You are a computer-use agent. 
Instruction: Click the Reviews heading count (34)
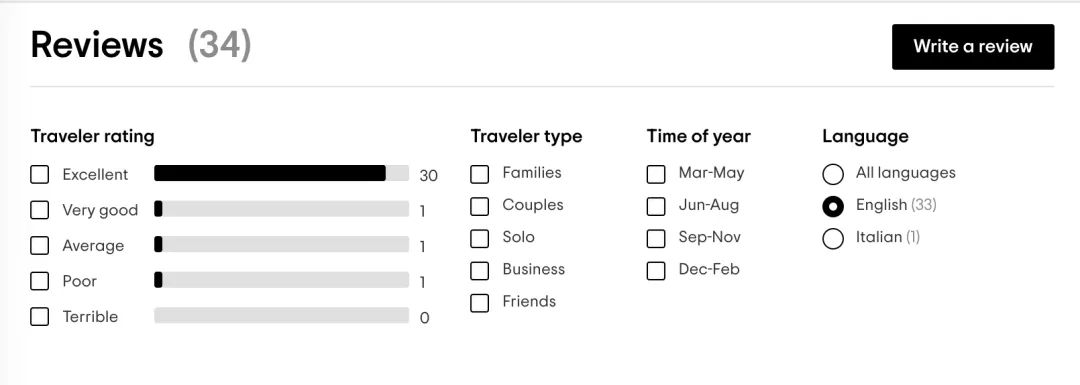[x=220, y=45]
